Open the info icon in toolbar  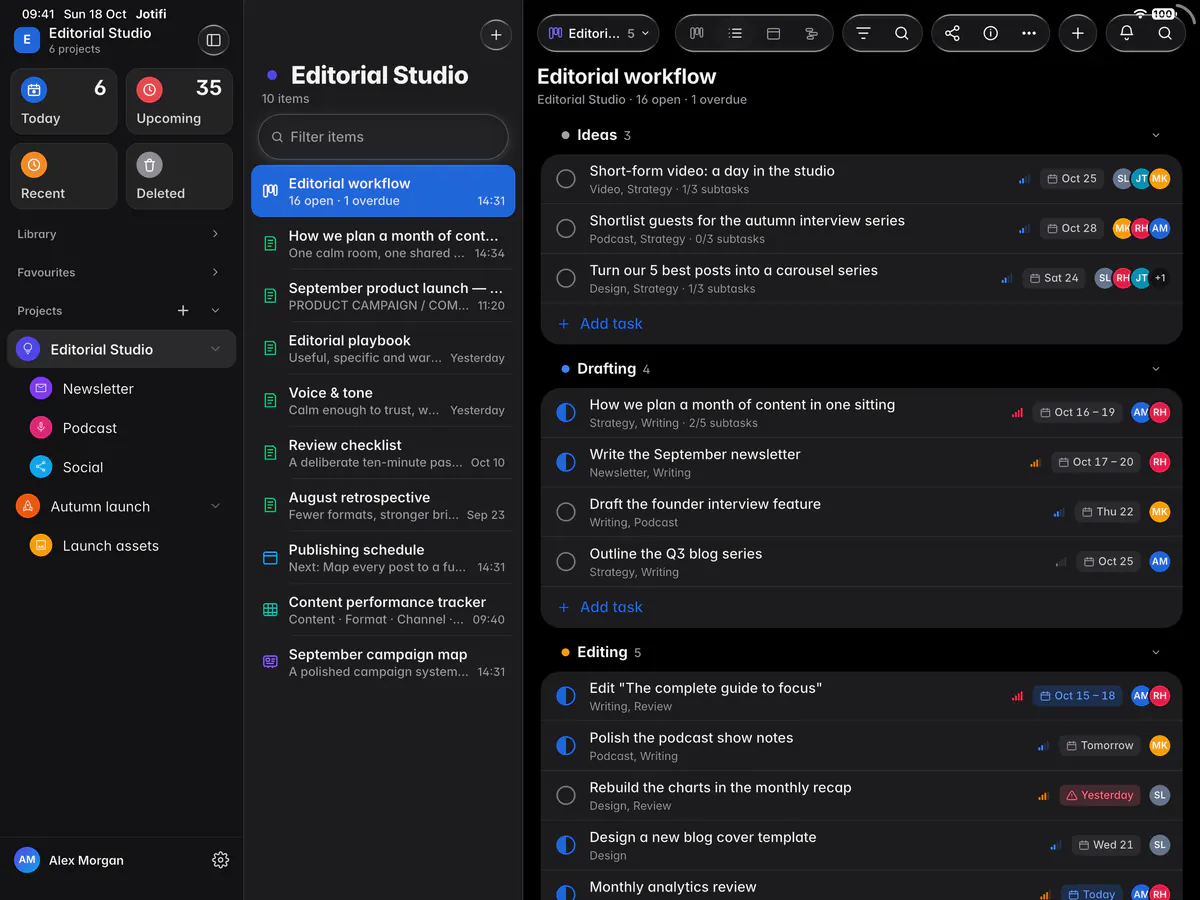(x=990, y=33)
